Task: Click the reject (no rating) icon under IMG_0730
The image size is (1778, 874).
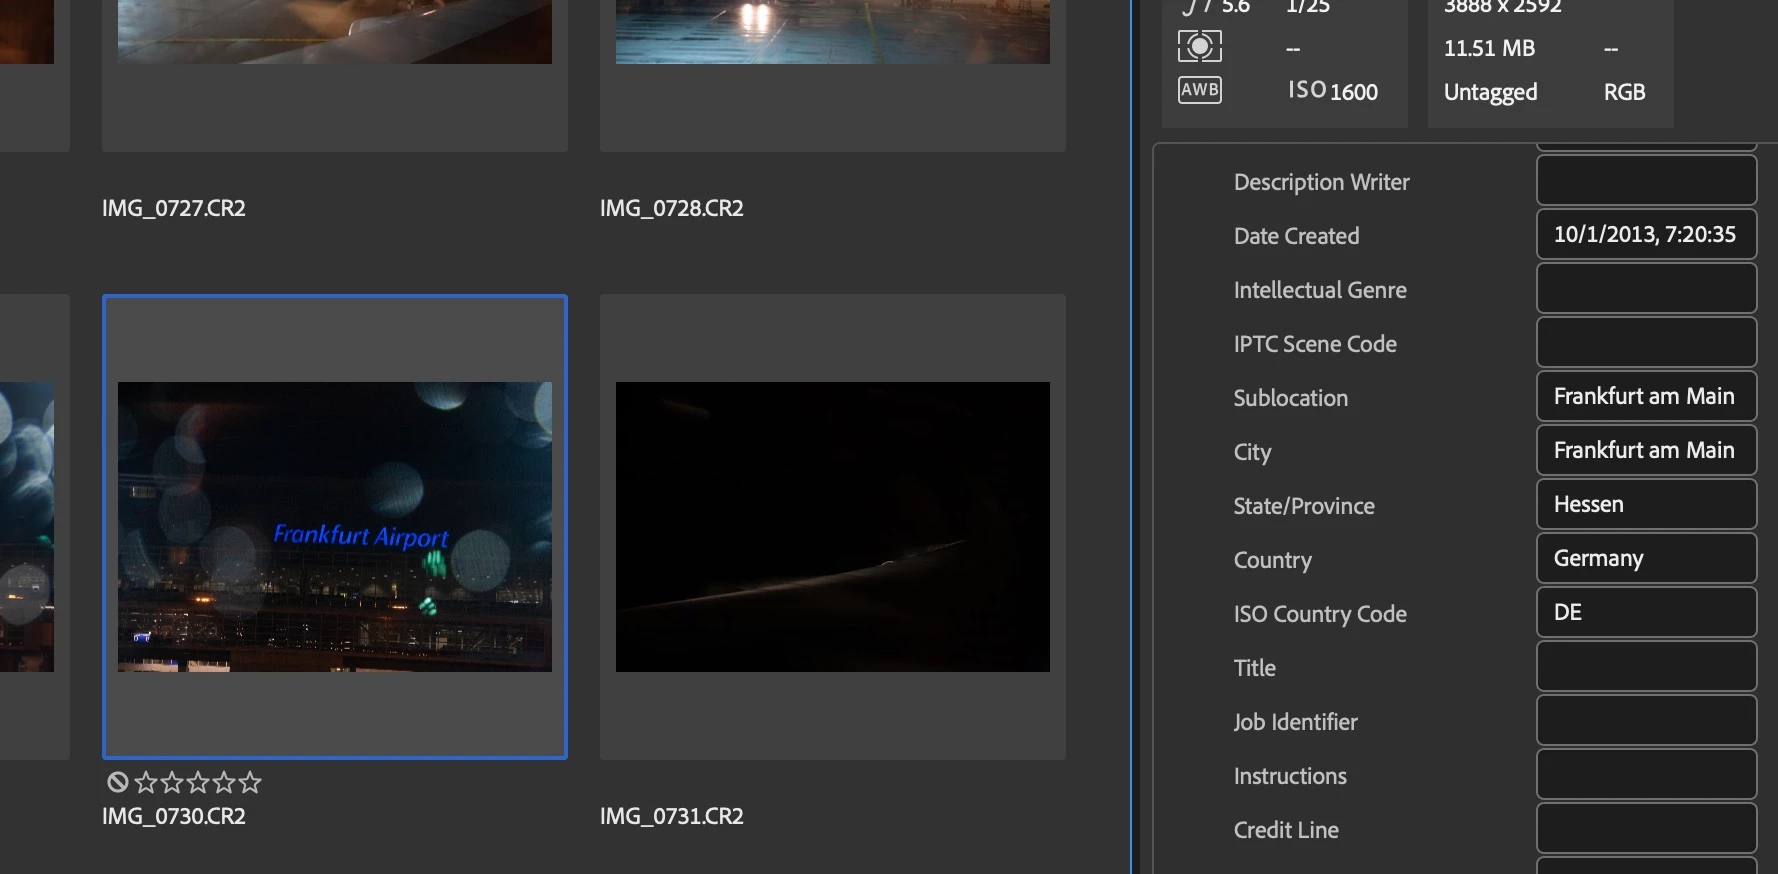Action: tap(118, 782)
